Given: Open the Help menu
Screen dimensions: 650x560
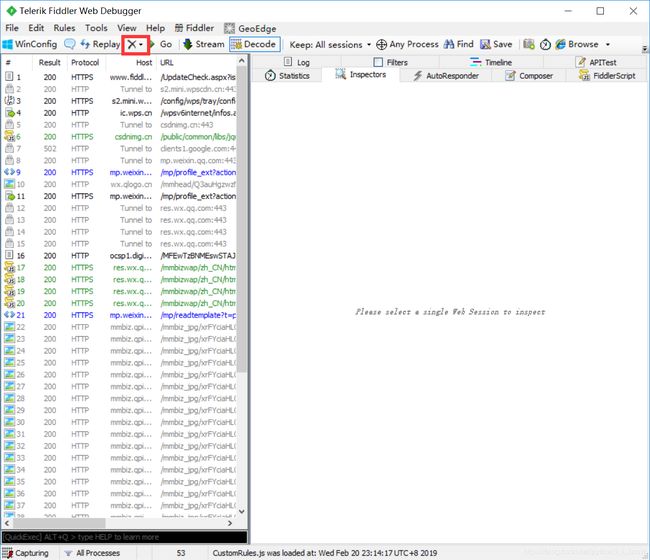Looking at the screenshot, I should click(x=155, y=28).
